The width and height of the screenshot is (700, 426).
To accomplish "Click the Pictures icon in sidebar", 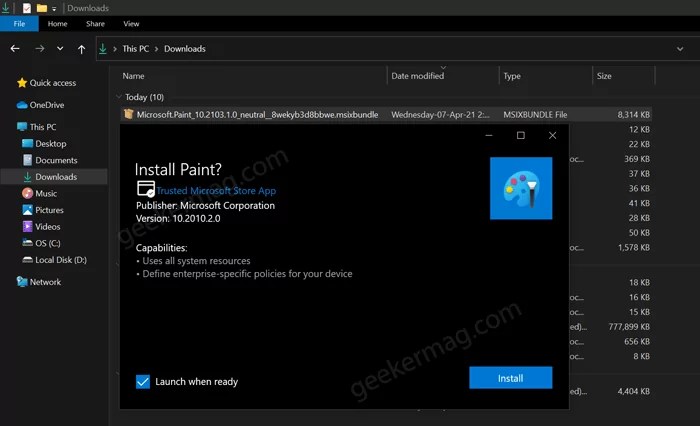I will tap(27, 210).
